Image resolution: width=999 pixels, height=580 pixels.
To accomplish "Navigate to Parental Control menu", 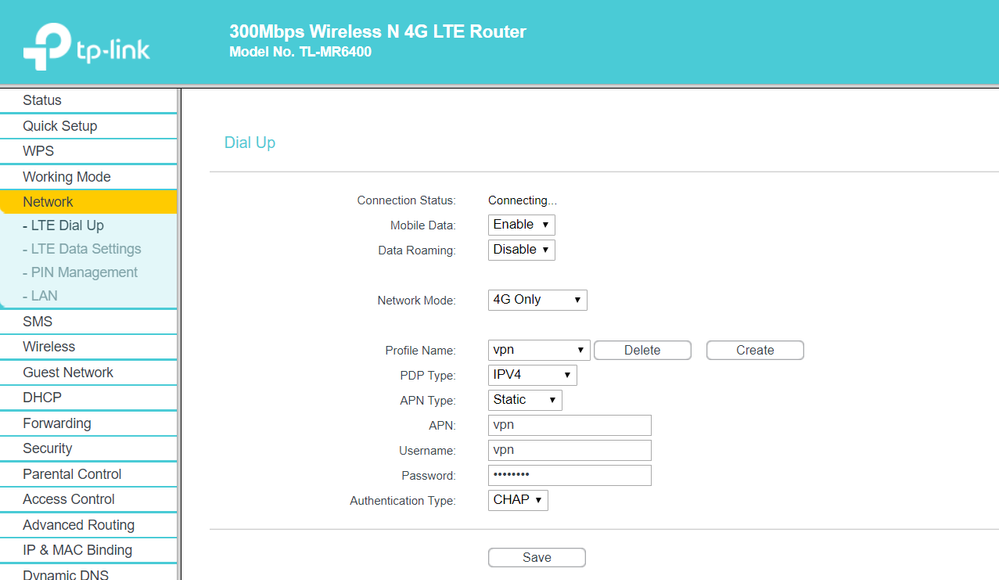I will click(72, 474).
